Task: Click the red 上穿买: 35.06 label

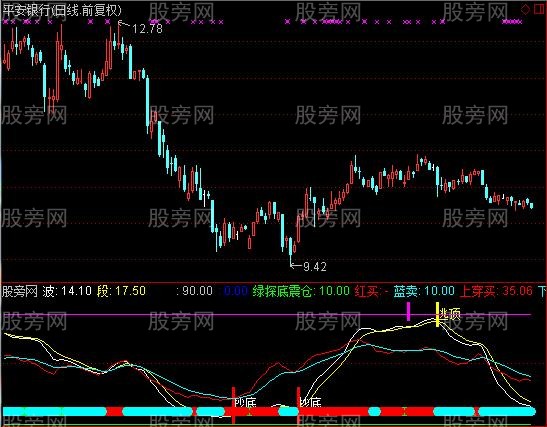Action: 496,291
